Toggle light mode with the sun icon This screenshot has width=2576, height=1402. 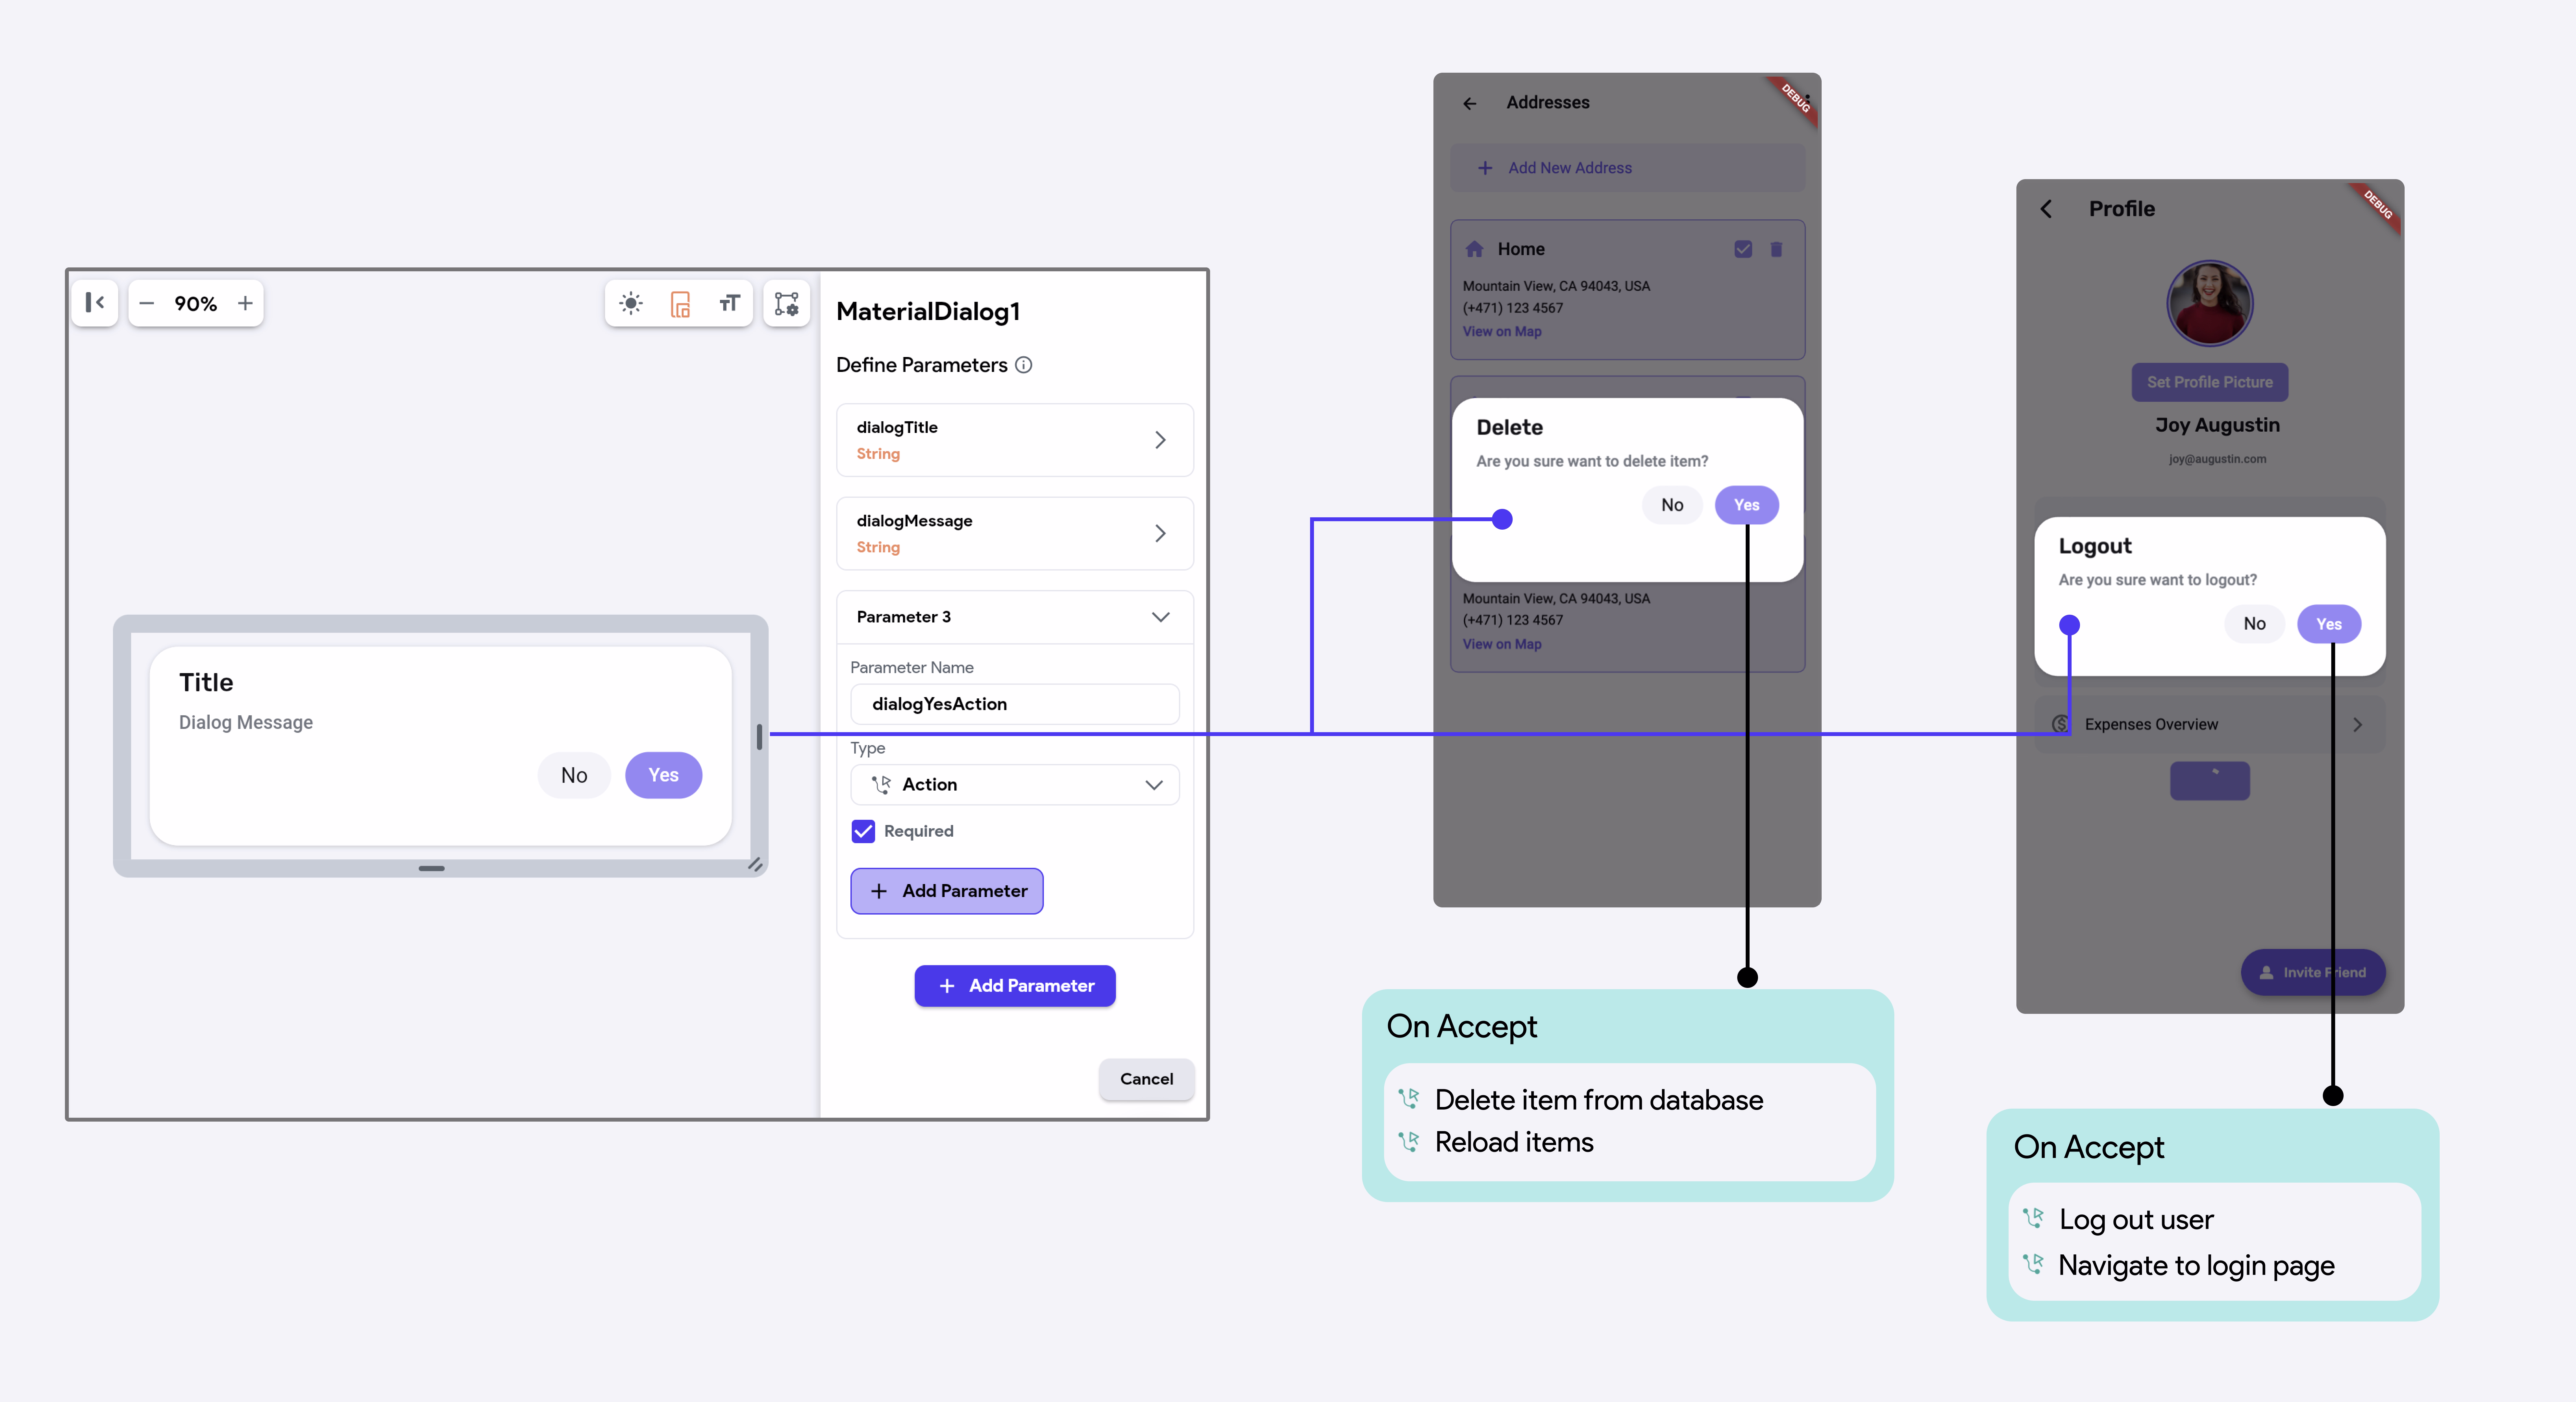tap(631, 303)
